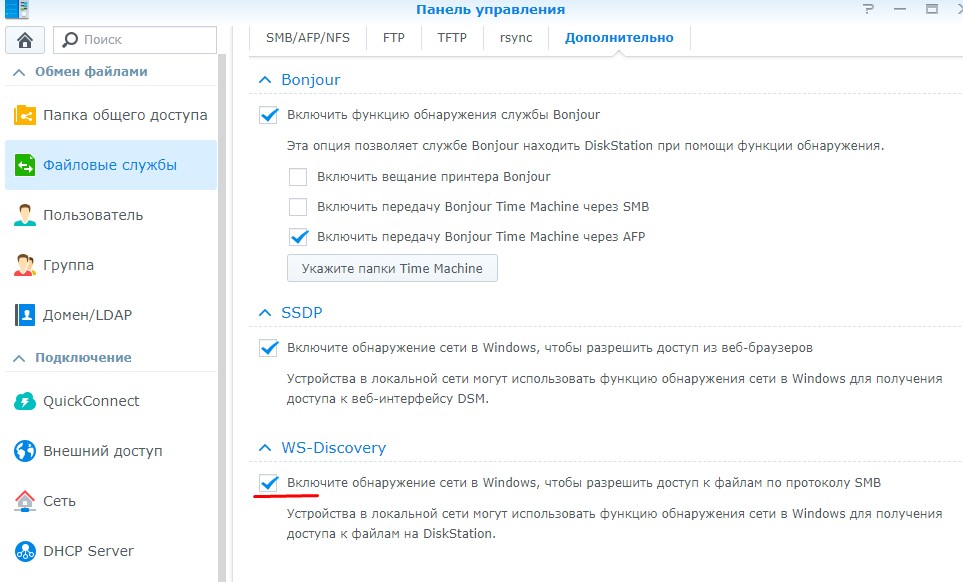Click the Внешний доступ label text
Screen dimensions: 963x582
[x=103, y=451]
